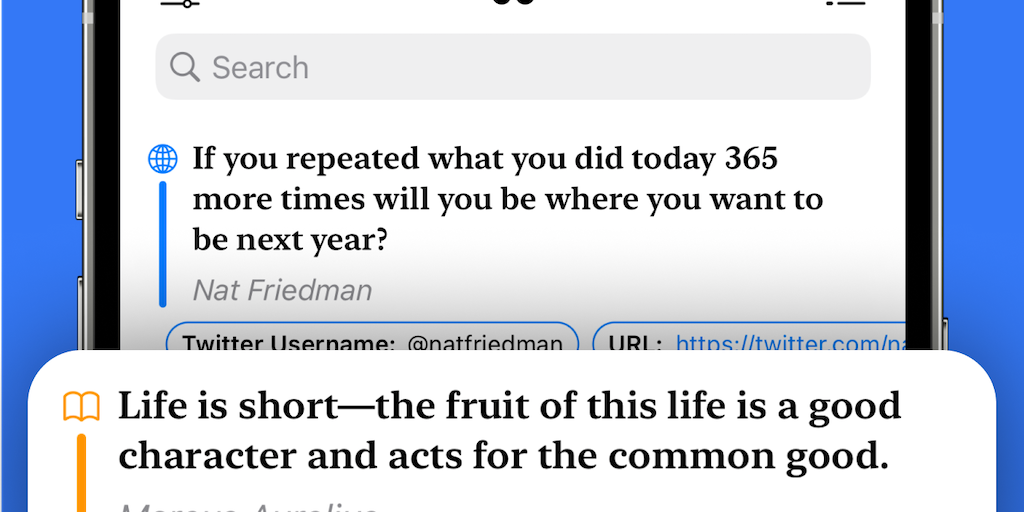Tap the list view icon at top right
The width and height of the screenshot is (1024, 512).
point(845,3)
